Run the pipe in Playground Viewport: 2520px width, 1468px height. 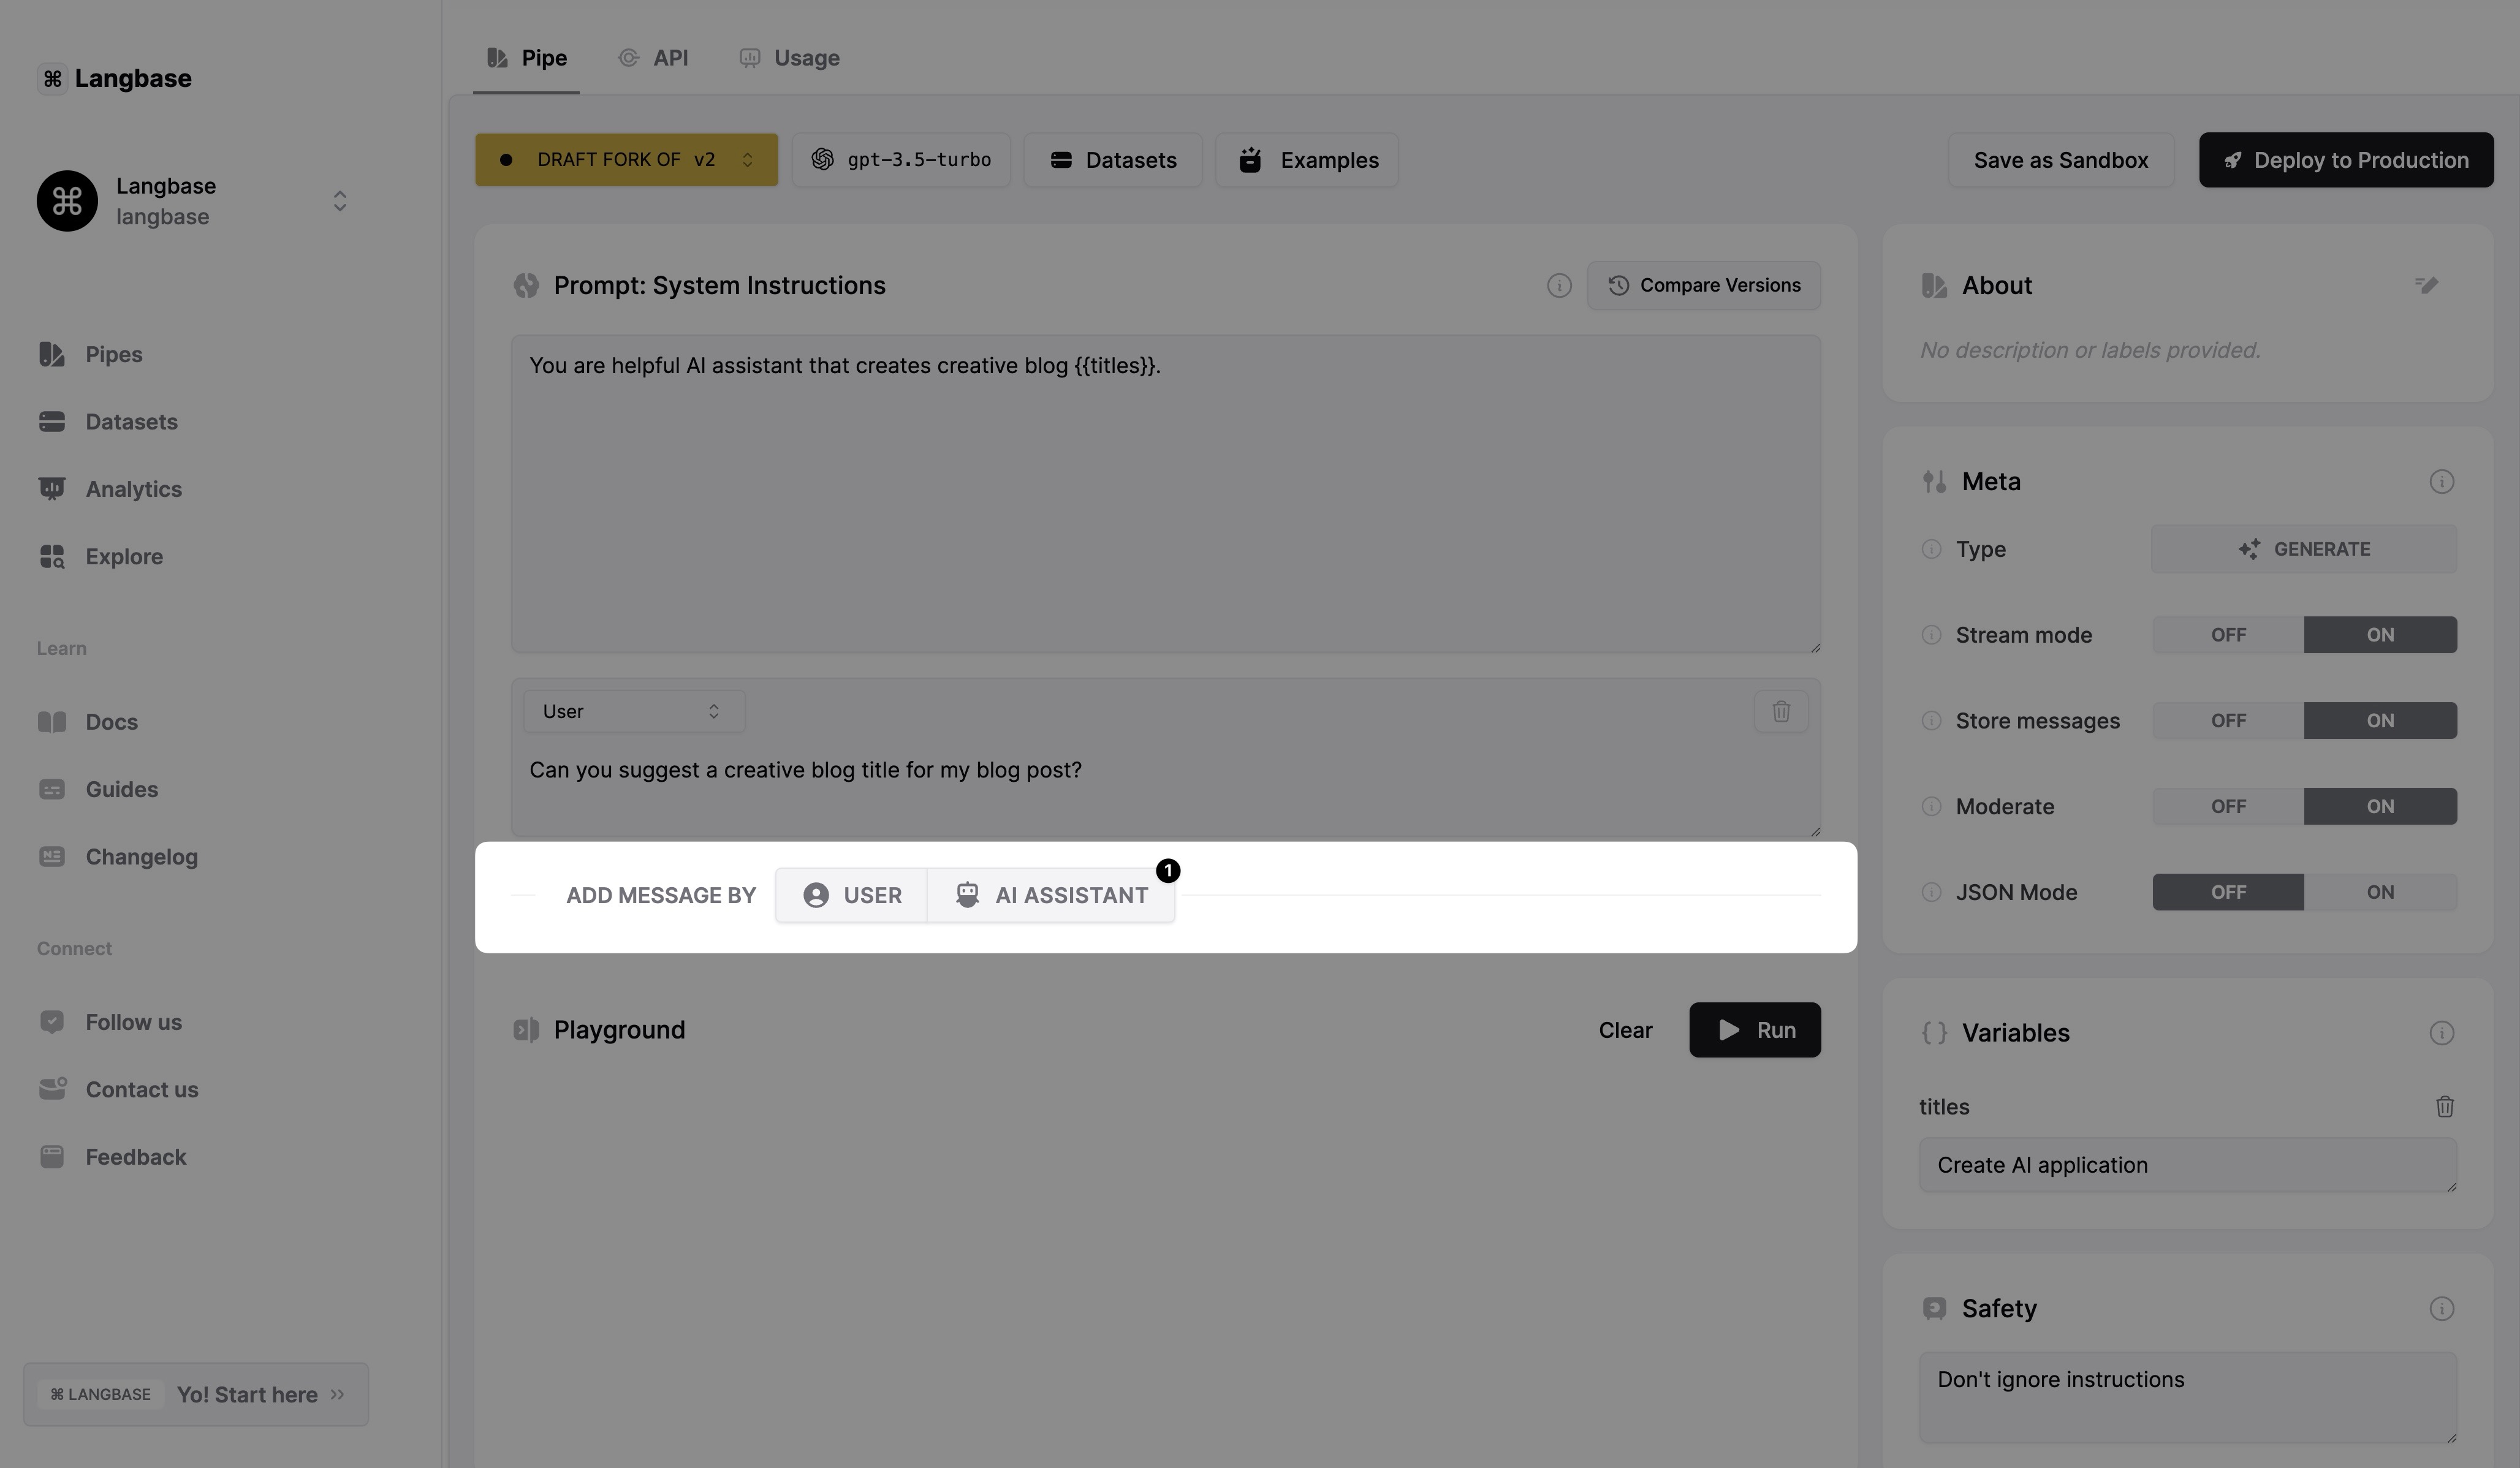[1754, 1030]
